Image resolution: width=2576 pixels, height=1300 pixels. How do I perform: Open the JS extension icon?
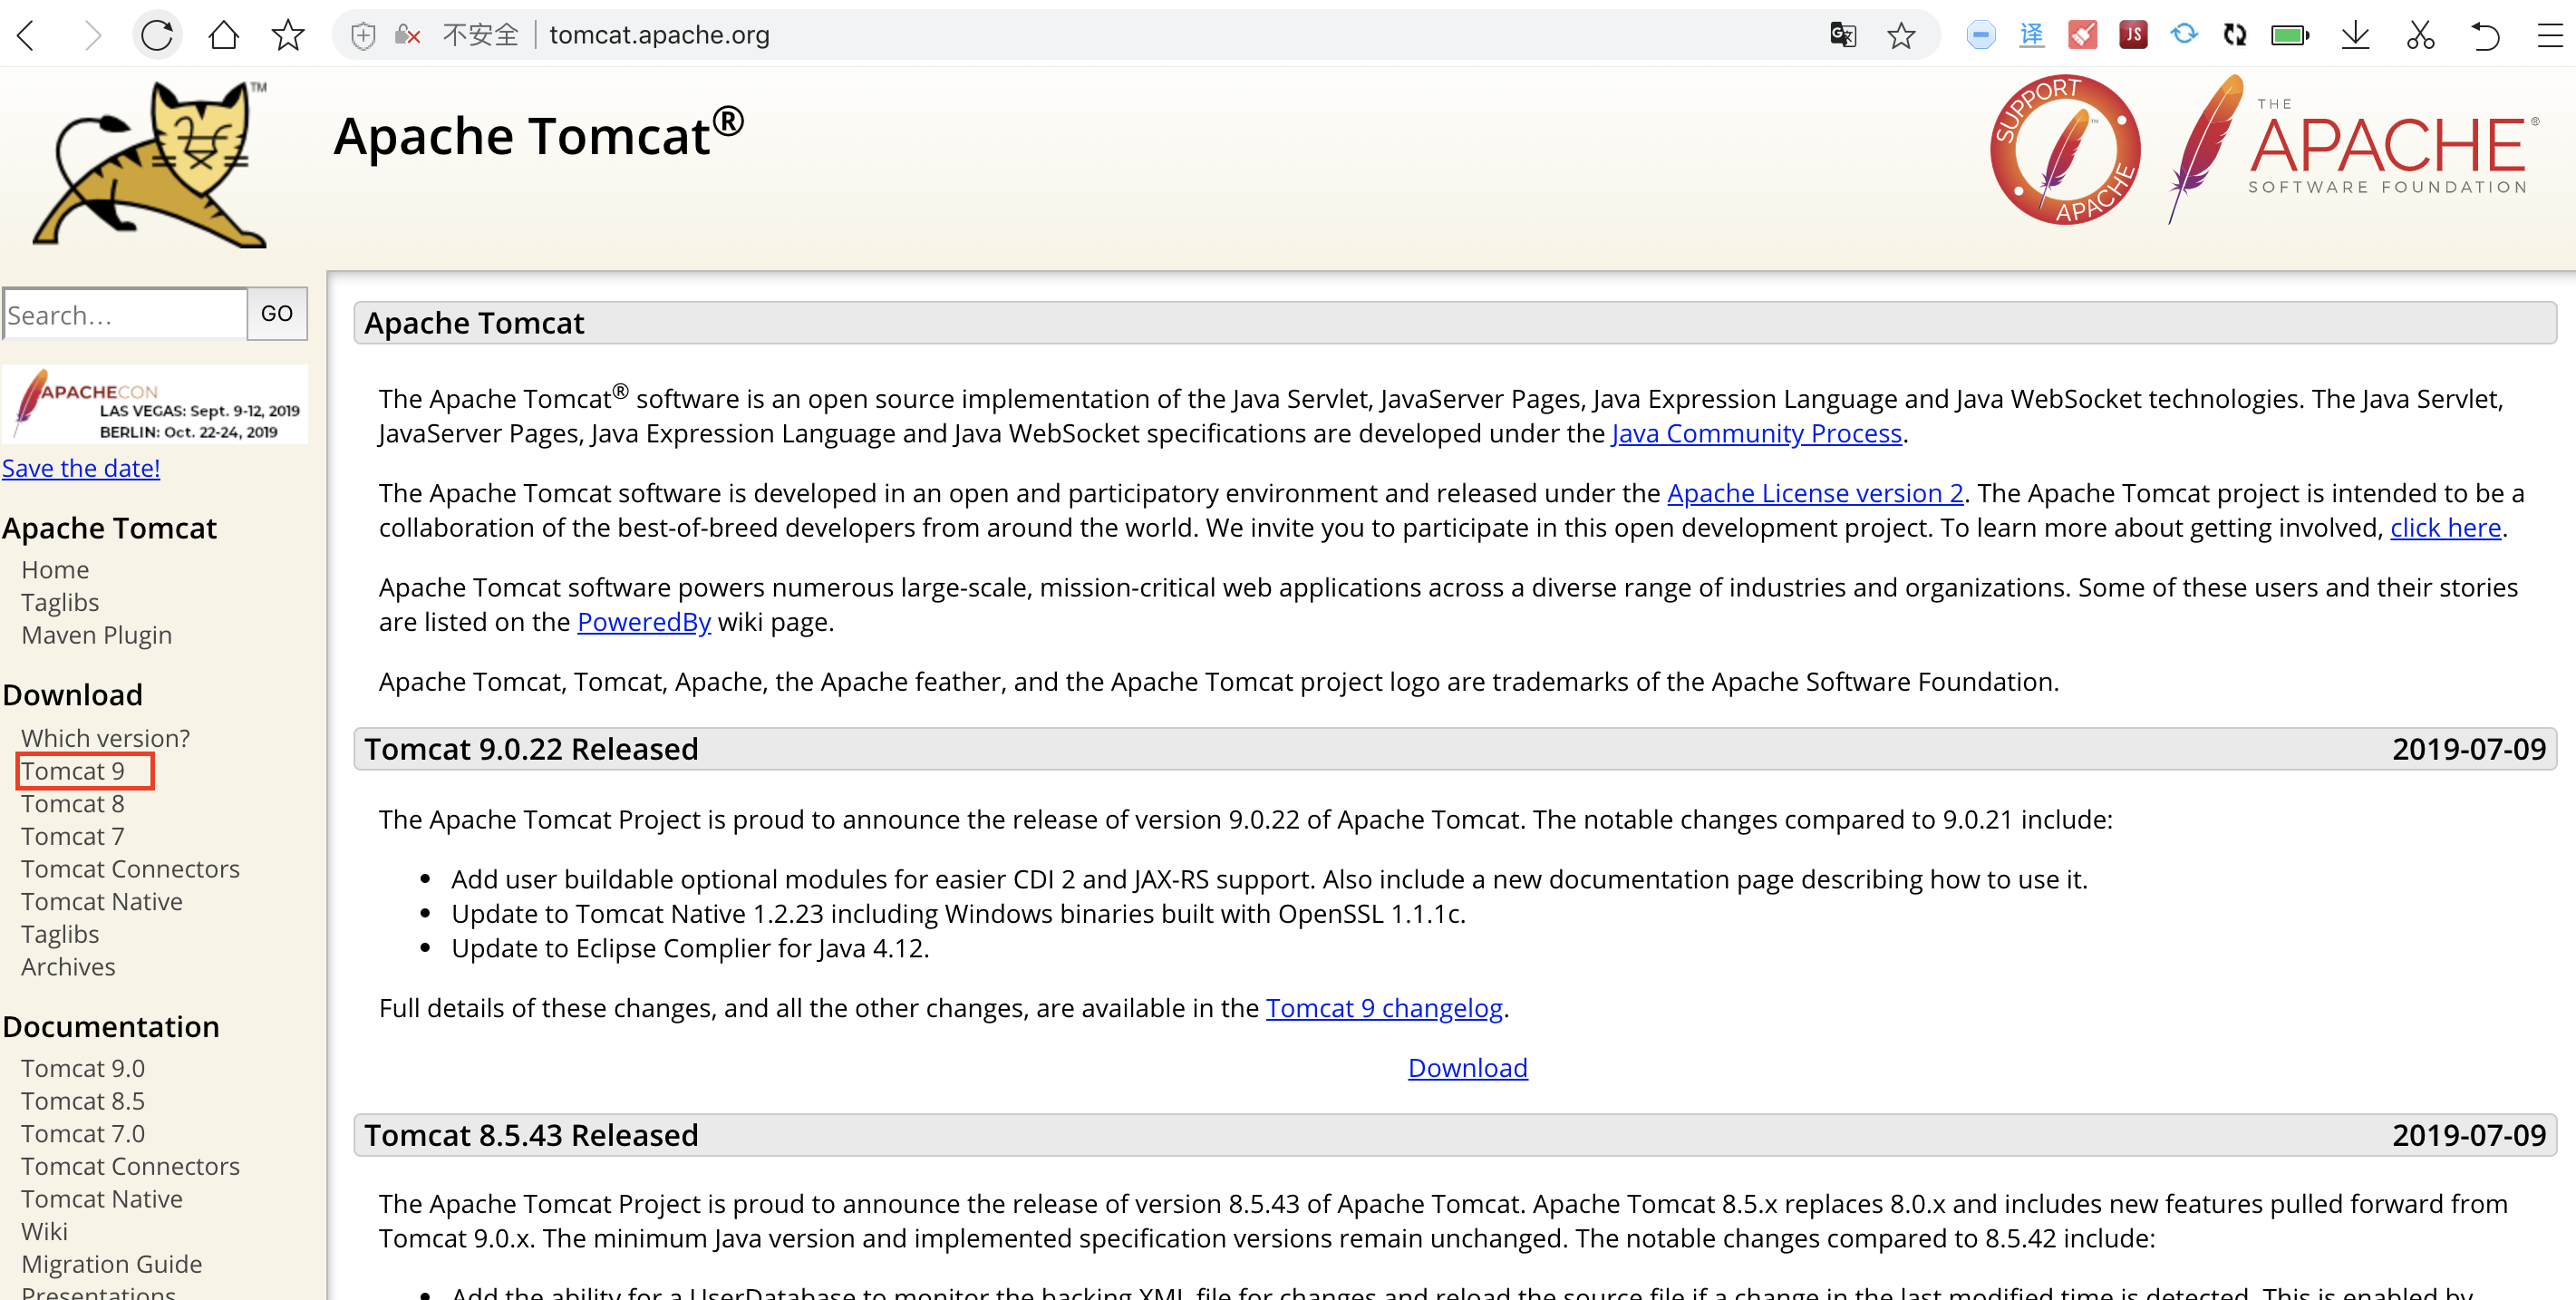pyautogui.click(x=2132, y=36)
